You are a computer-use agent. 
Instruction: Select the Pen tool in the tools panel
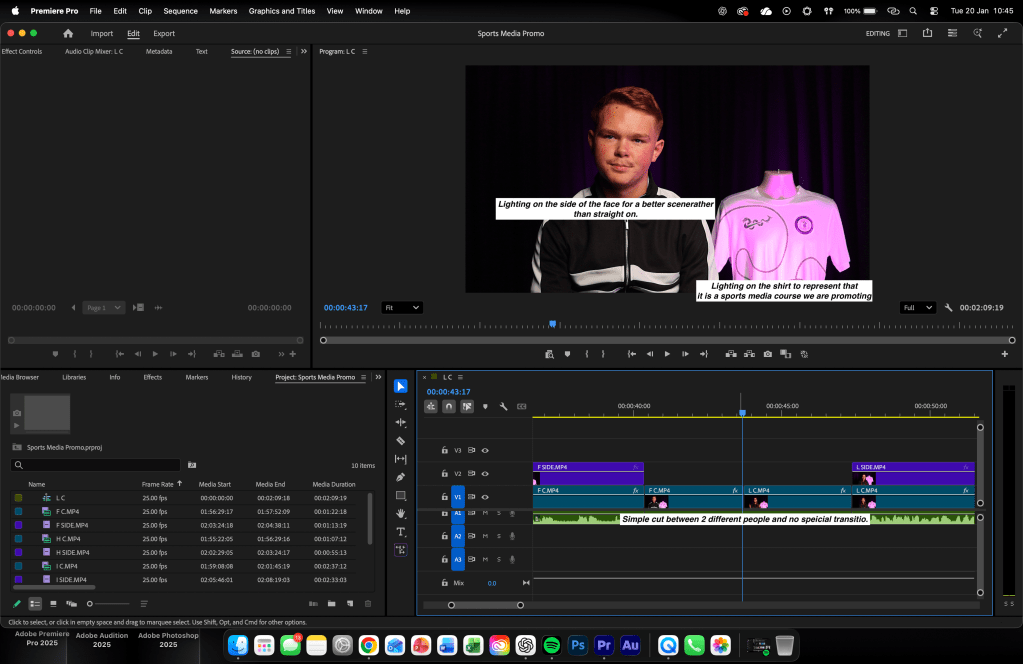[400, 477]
